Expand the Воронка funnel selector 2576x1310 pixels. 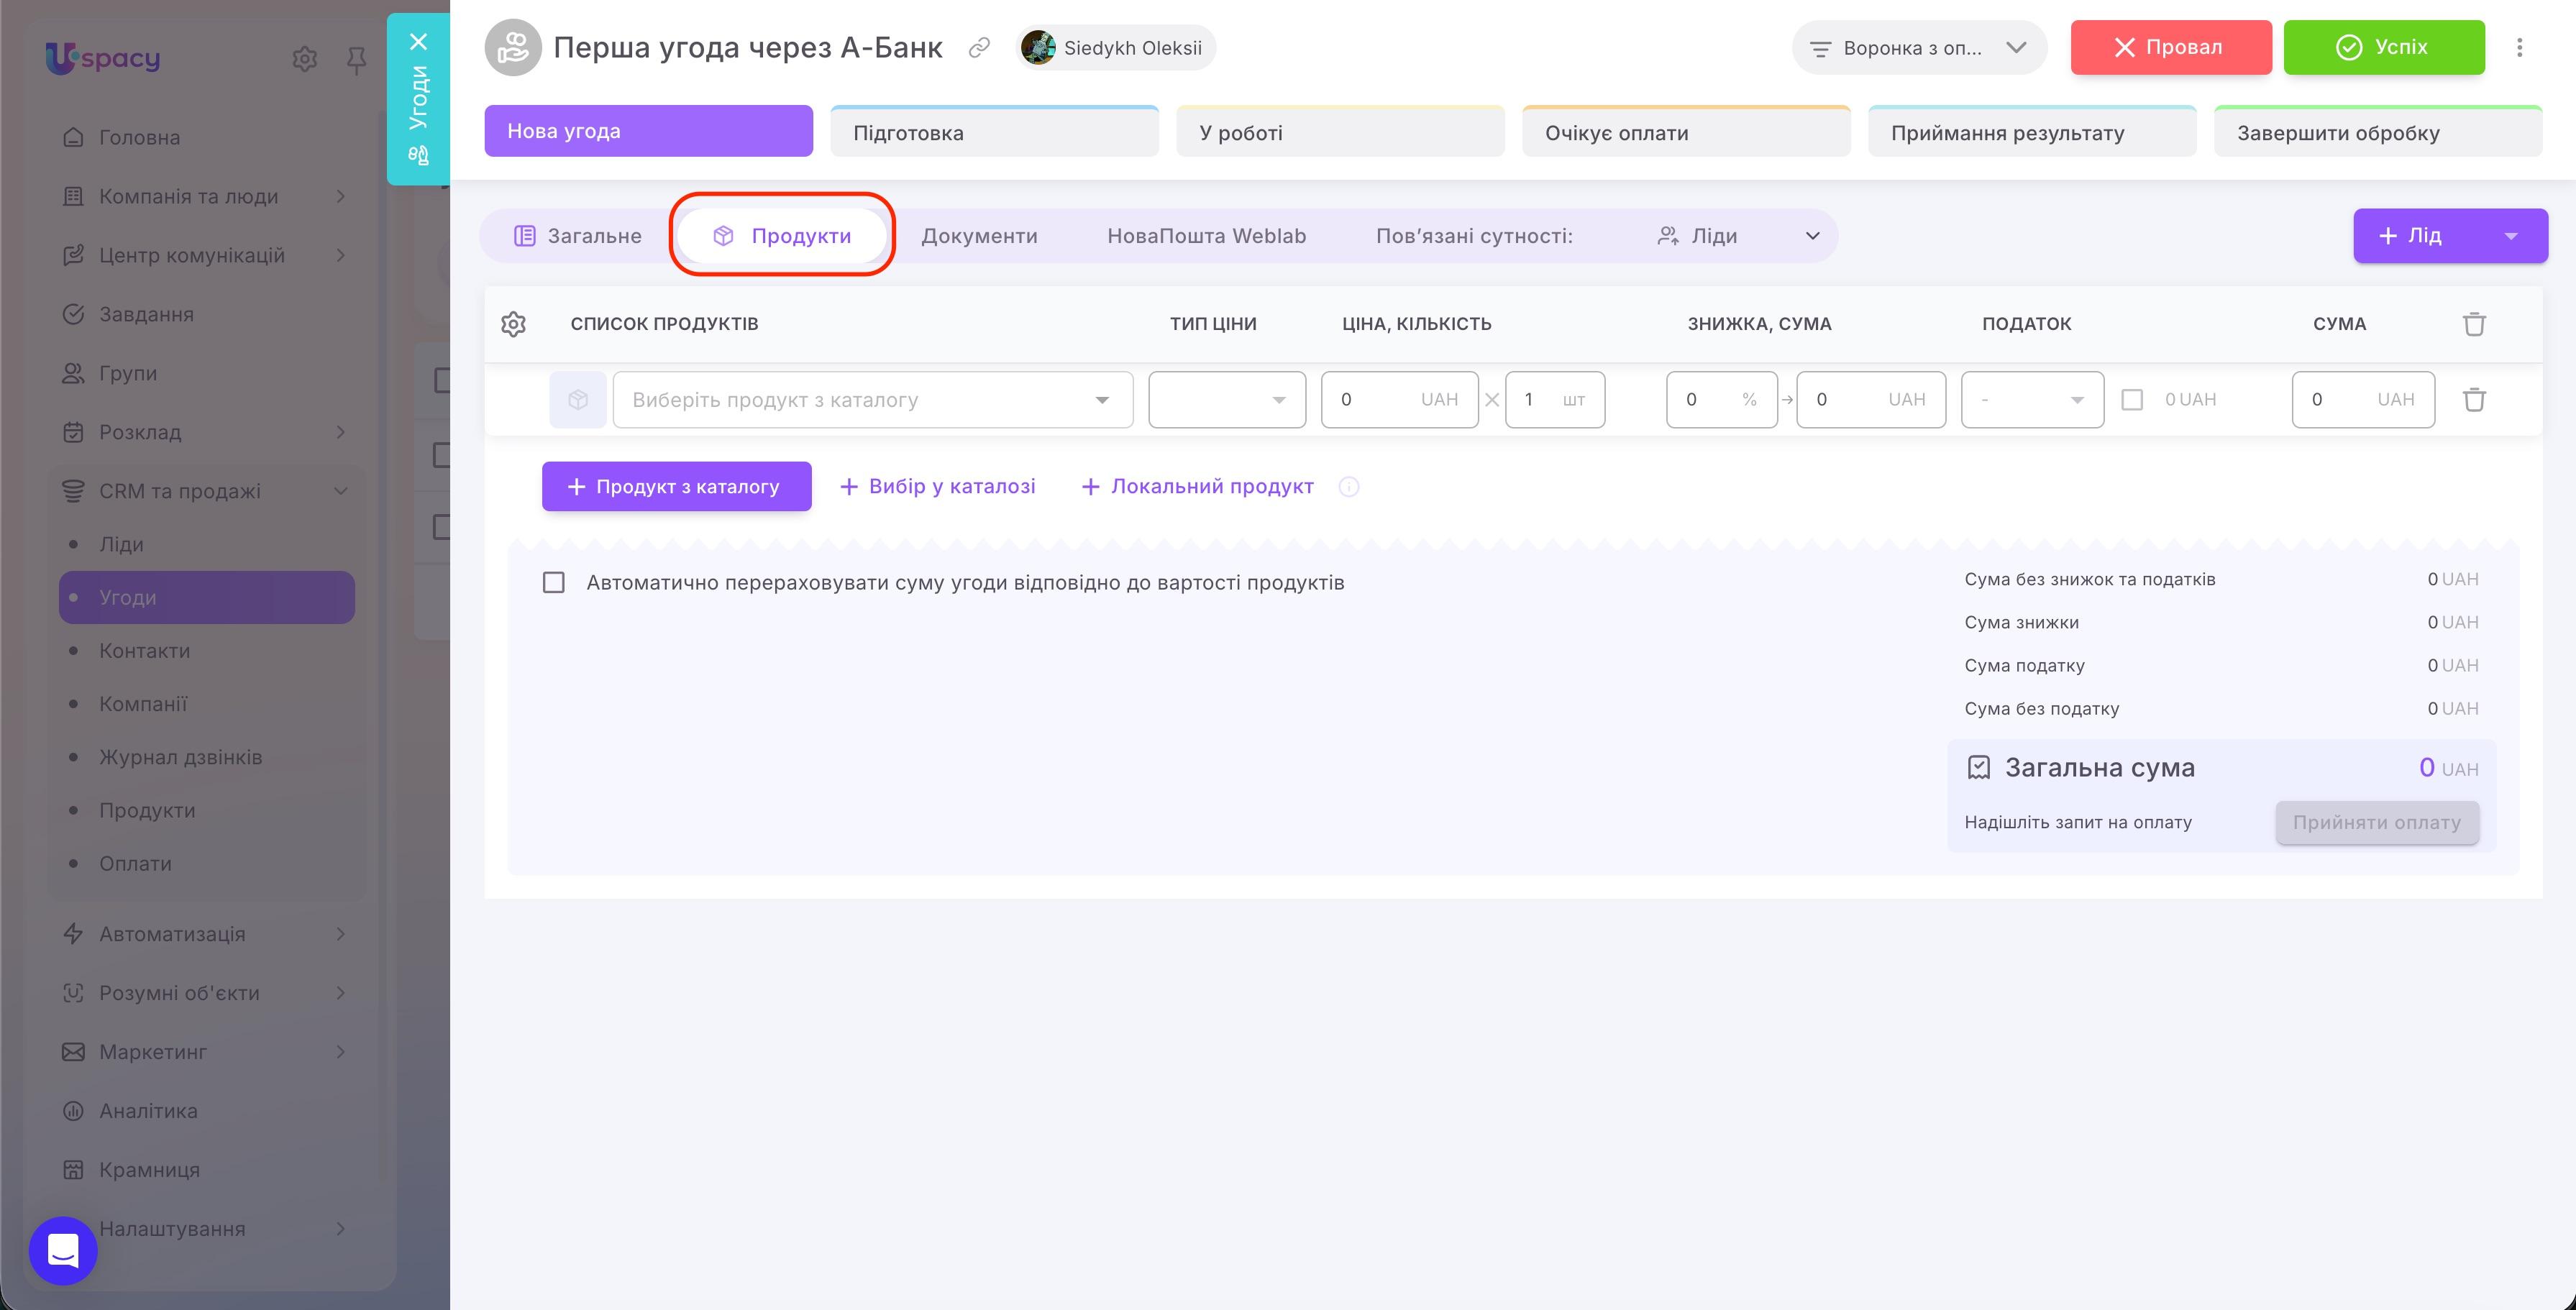tap(1918, 48)
